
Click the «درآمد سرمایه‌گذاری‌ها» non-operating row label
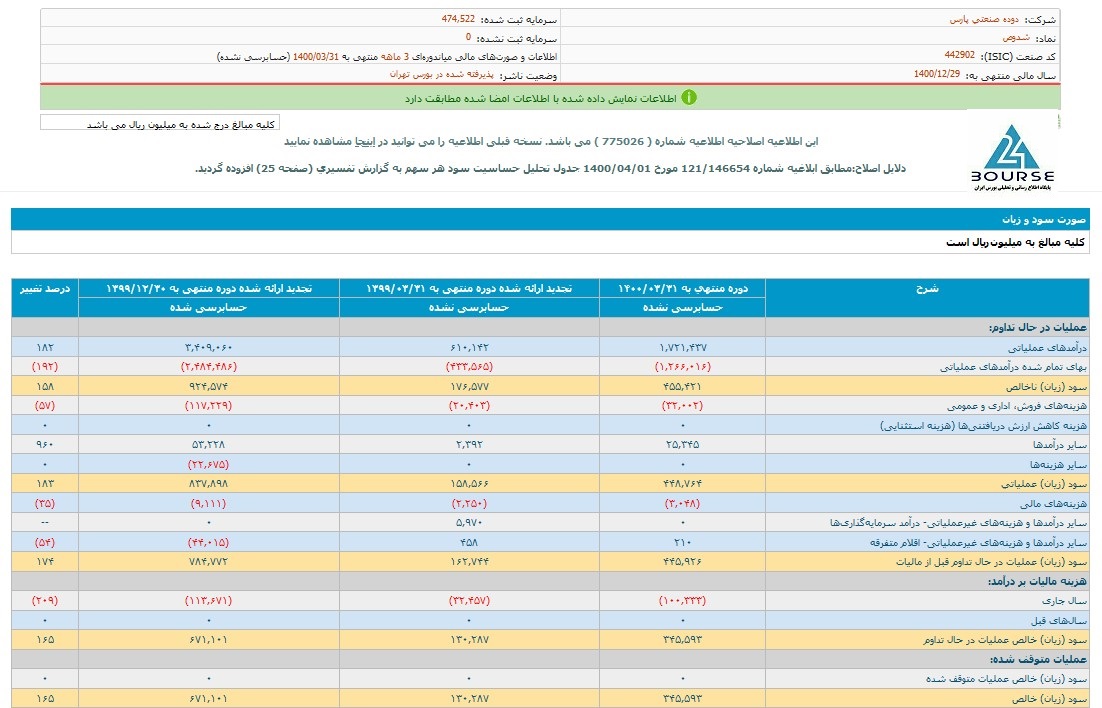[x=958, y=523]
